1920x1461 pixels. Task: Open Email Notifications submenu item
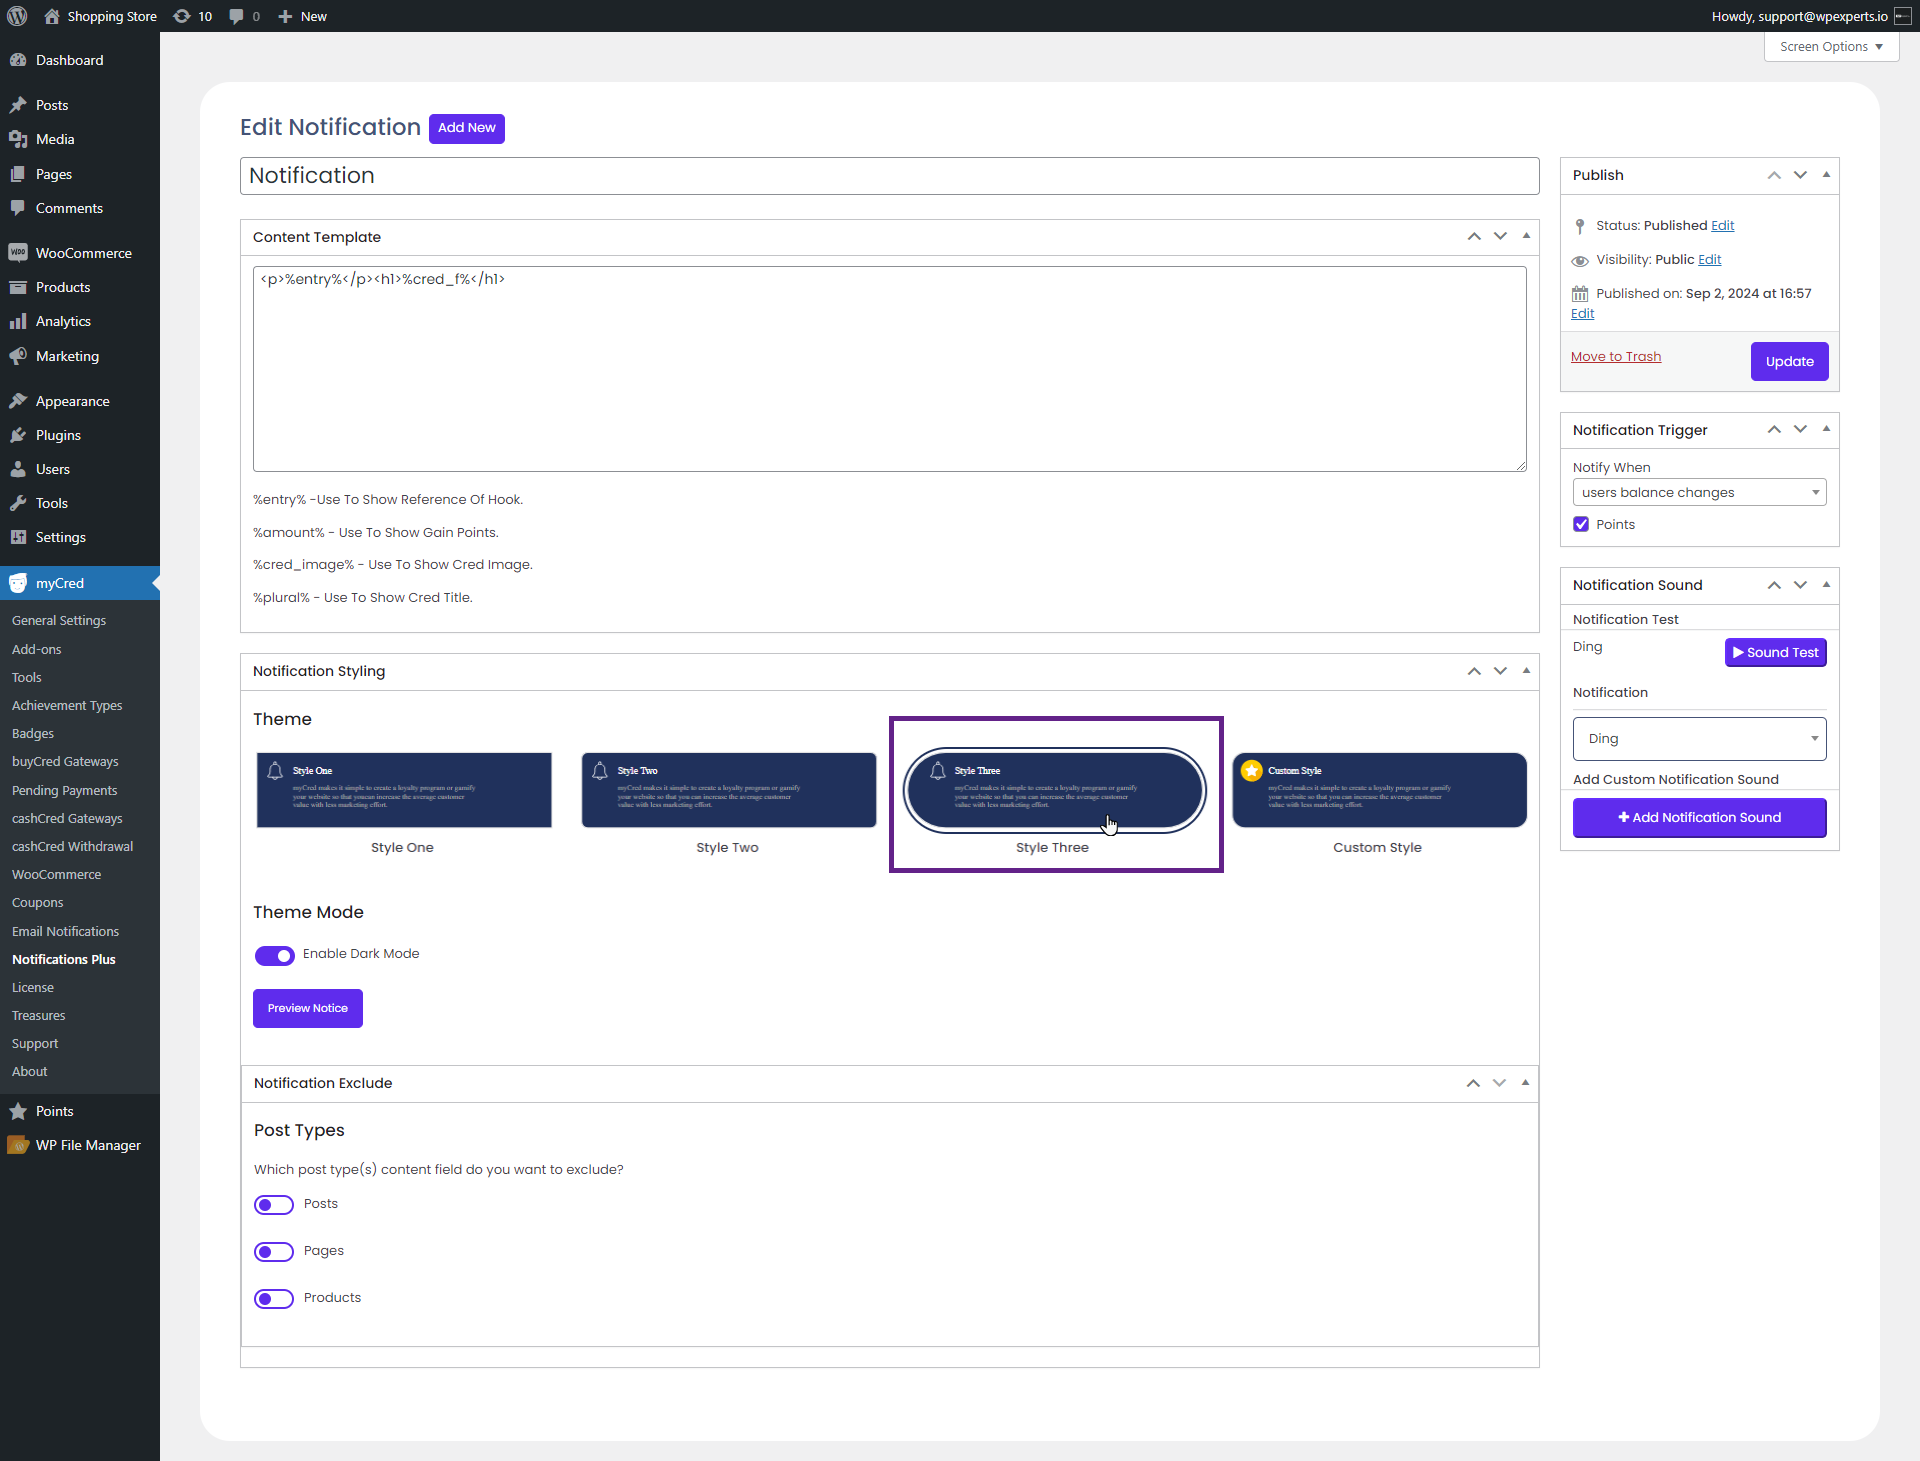click(65, 931)
